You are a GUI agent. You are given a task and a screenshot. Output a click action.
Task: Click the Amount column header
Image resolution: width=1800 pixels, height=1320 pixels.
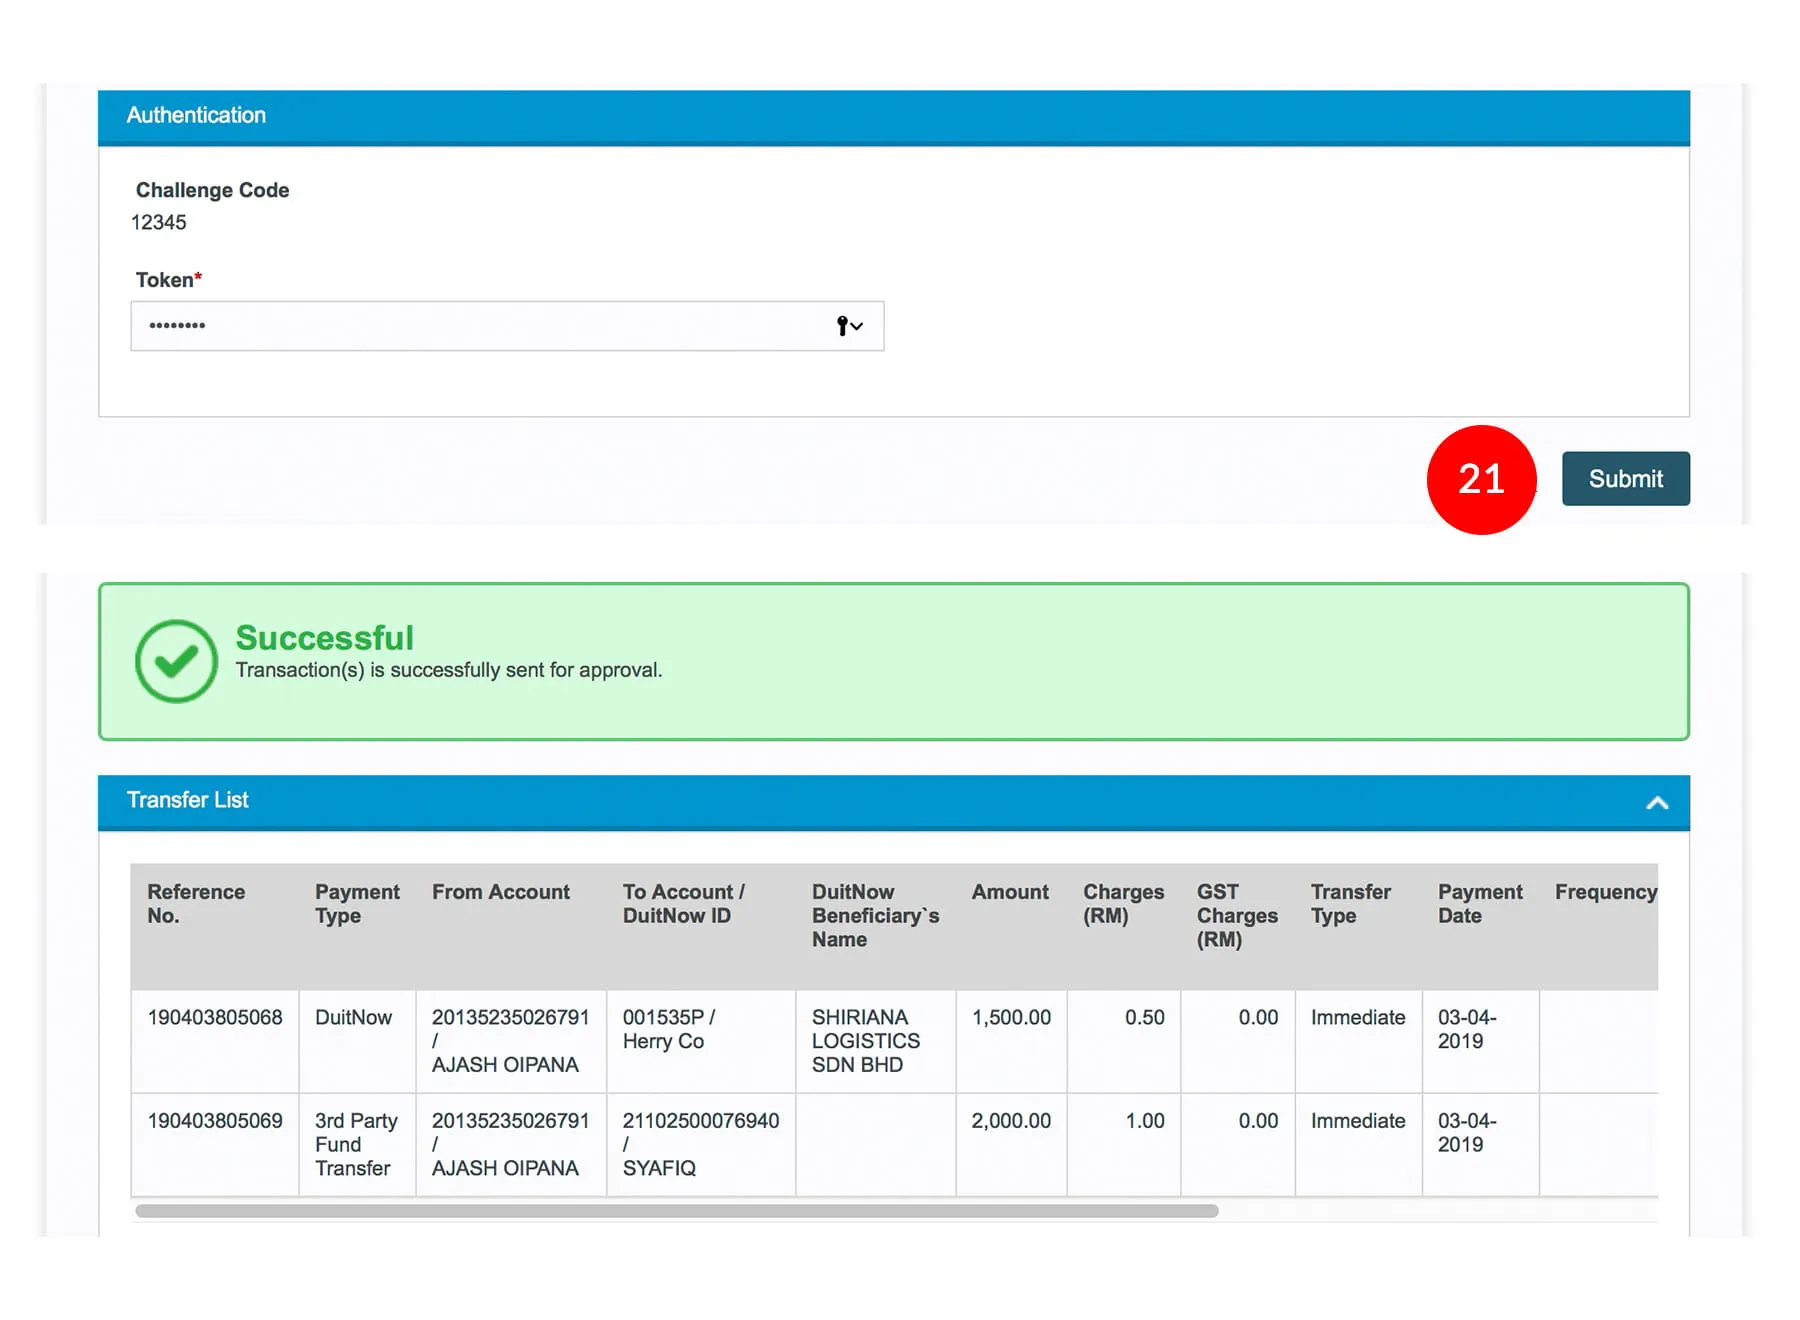pos(1009,892)
